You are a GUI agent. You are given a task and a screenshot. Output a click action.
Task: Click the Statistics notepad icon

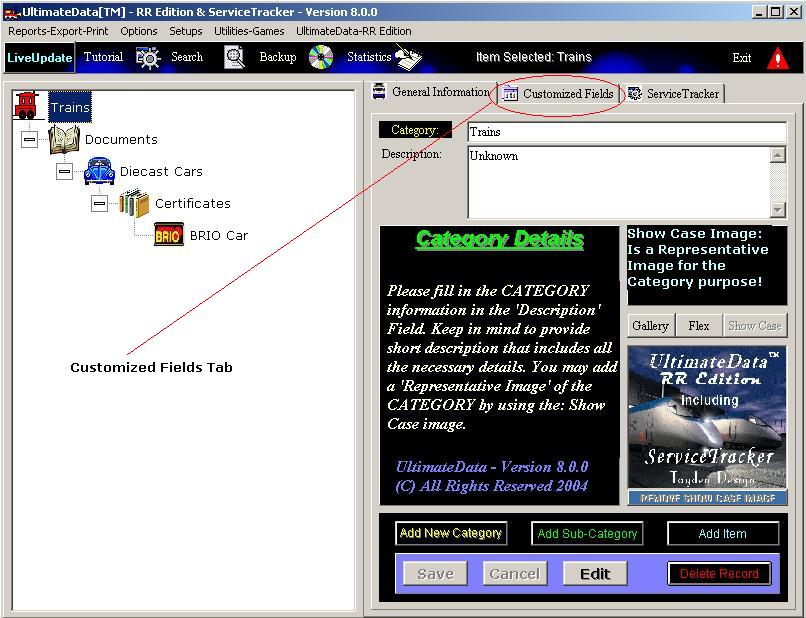click(409, 58)
